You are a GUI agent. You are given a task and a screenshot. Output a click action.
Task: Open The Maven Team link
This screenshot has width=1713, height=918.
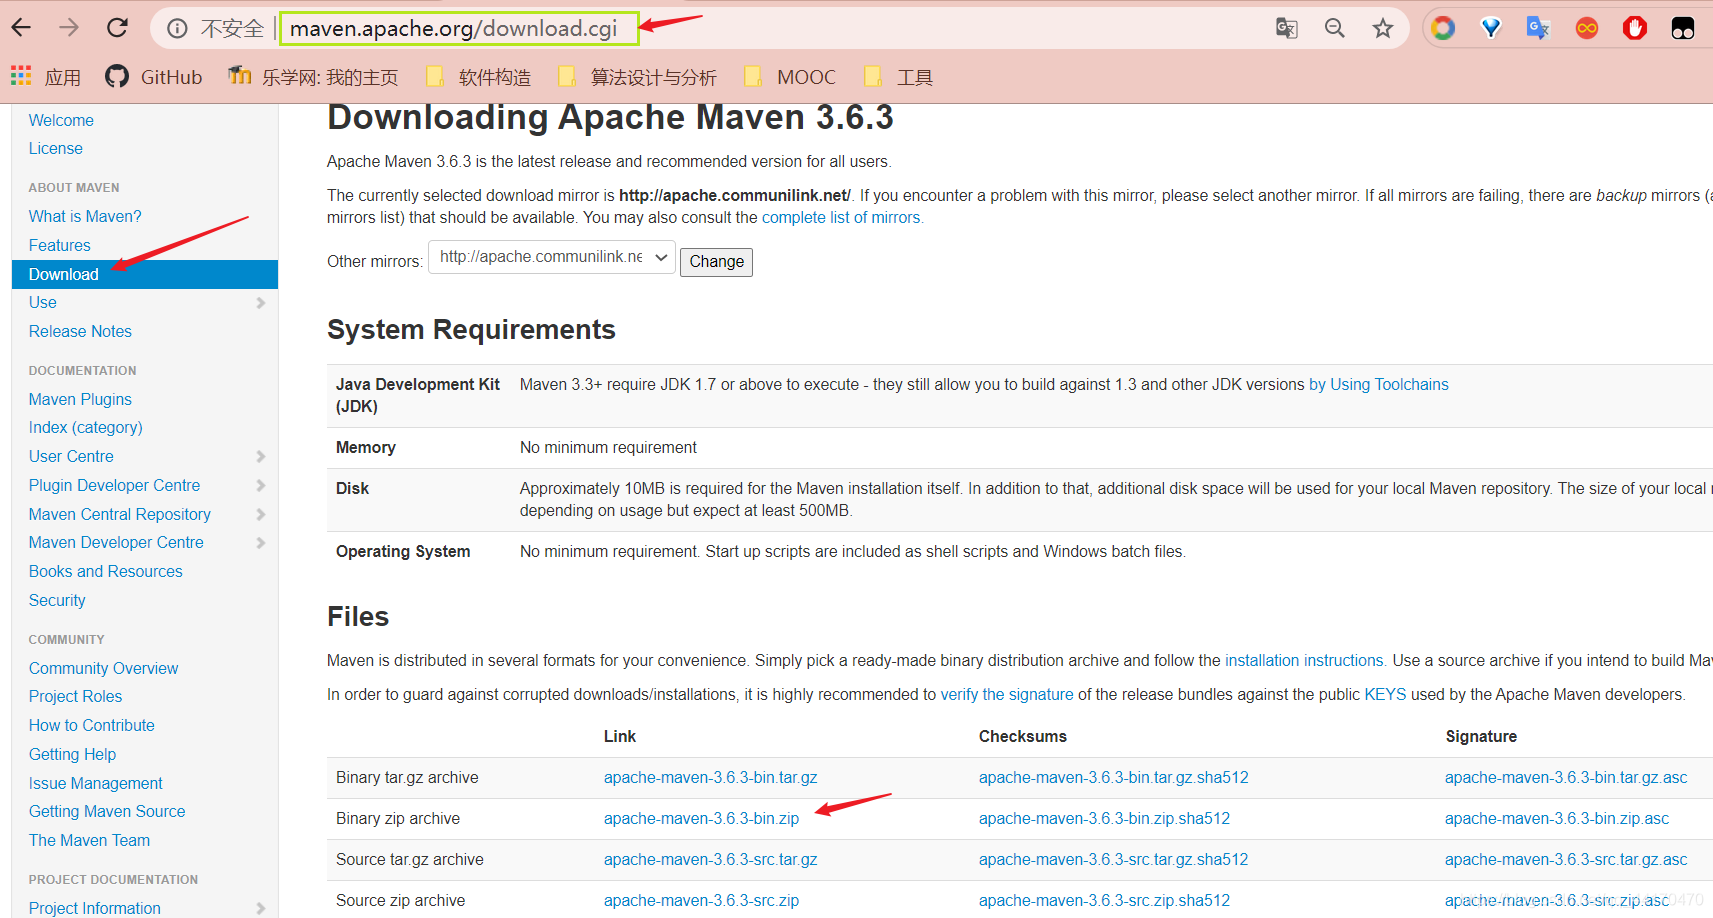coord(90,840)
